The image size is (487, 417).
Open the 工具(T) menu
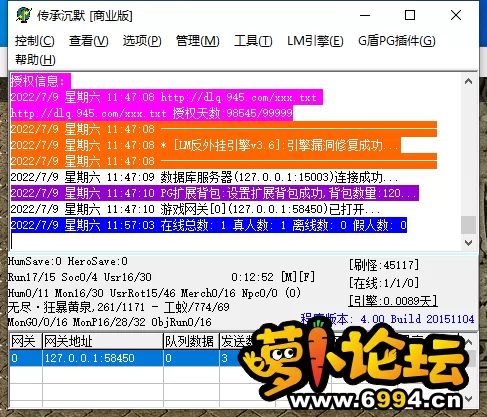[253, 41]
